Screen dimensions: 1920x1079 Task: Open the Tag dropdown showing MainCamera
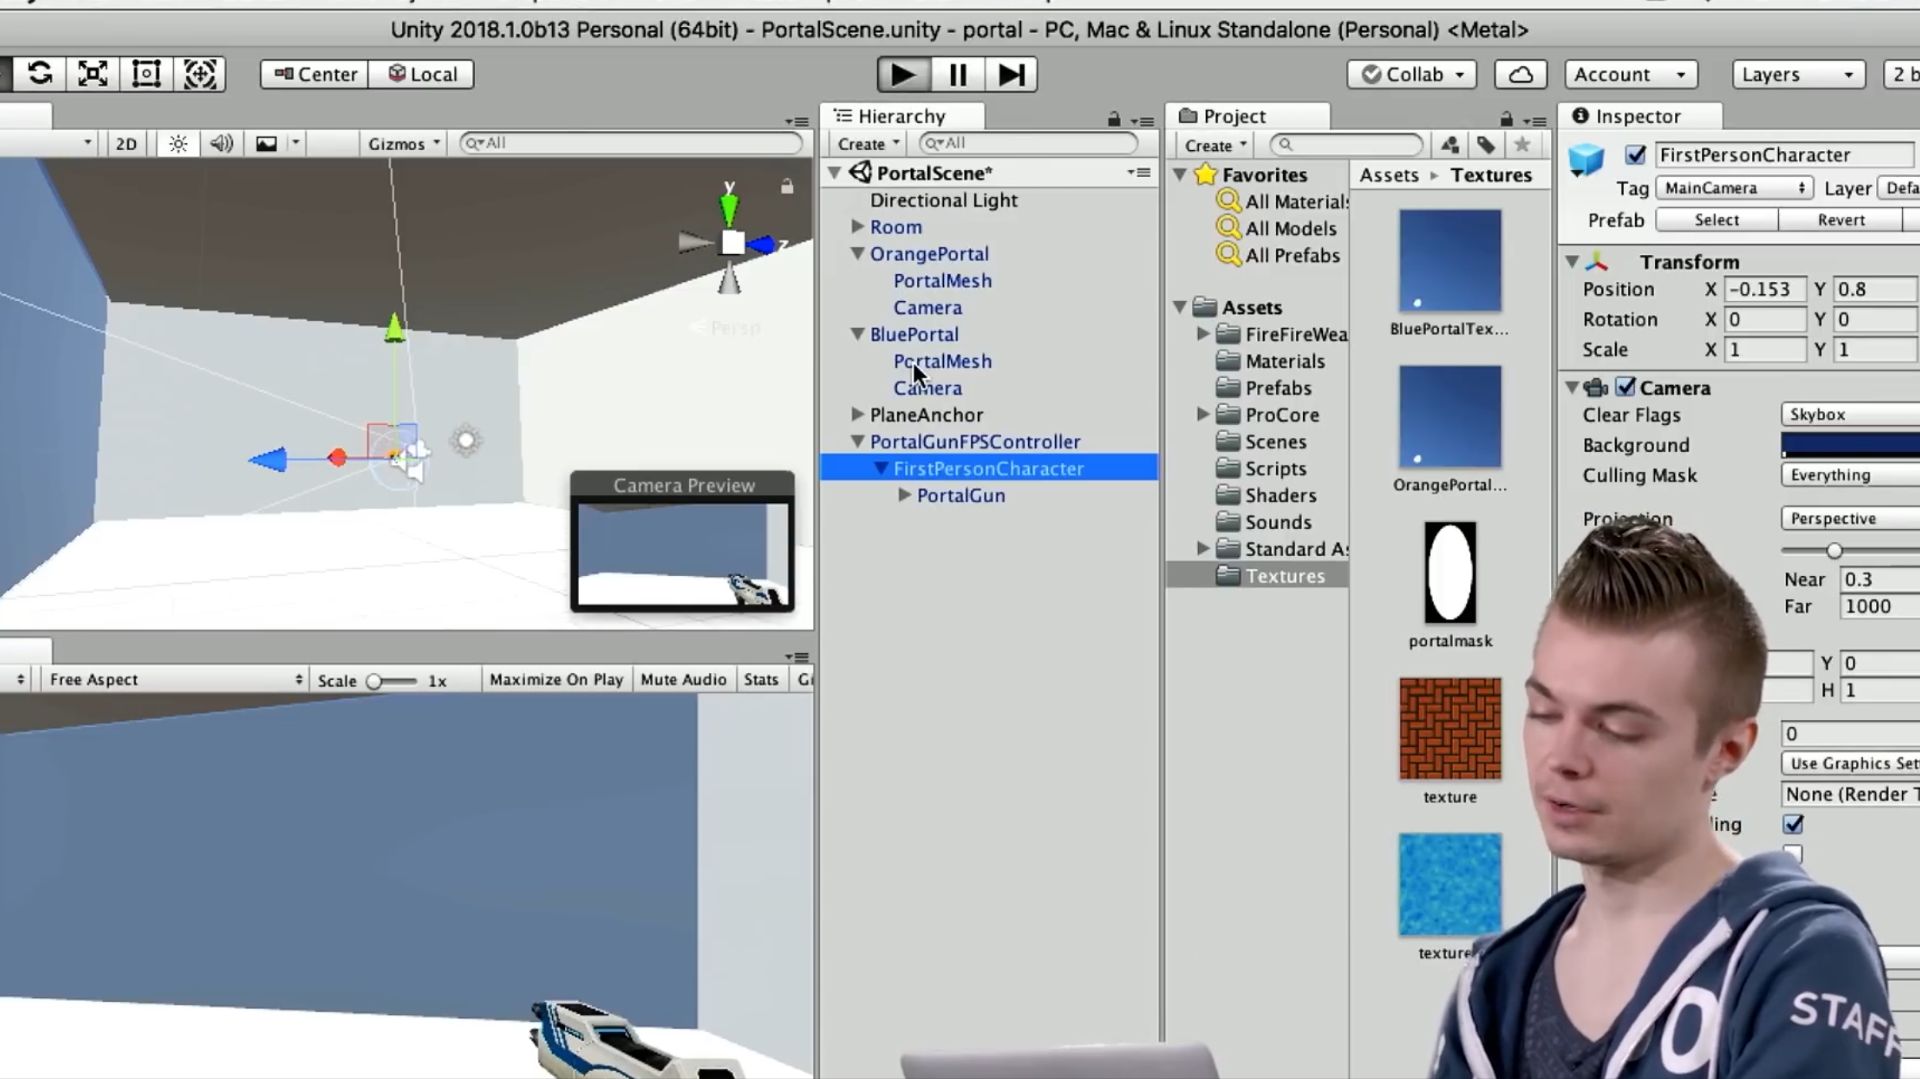tap(1734, 188)
